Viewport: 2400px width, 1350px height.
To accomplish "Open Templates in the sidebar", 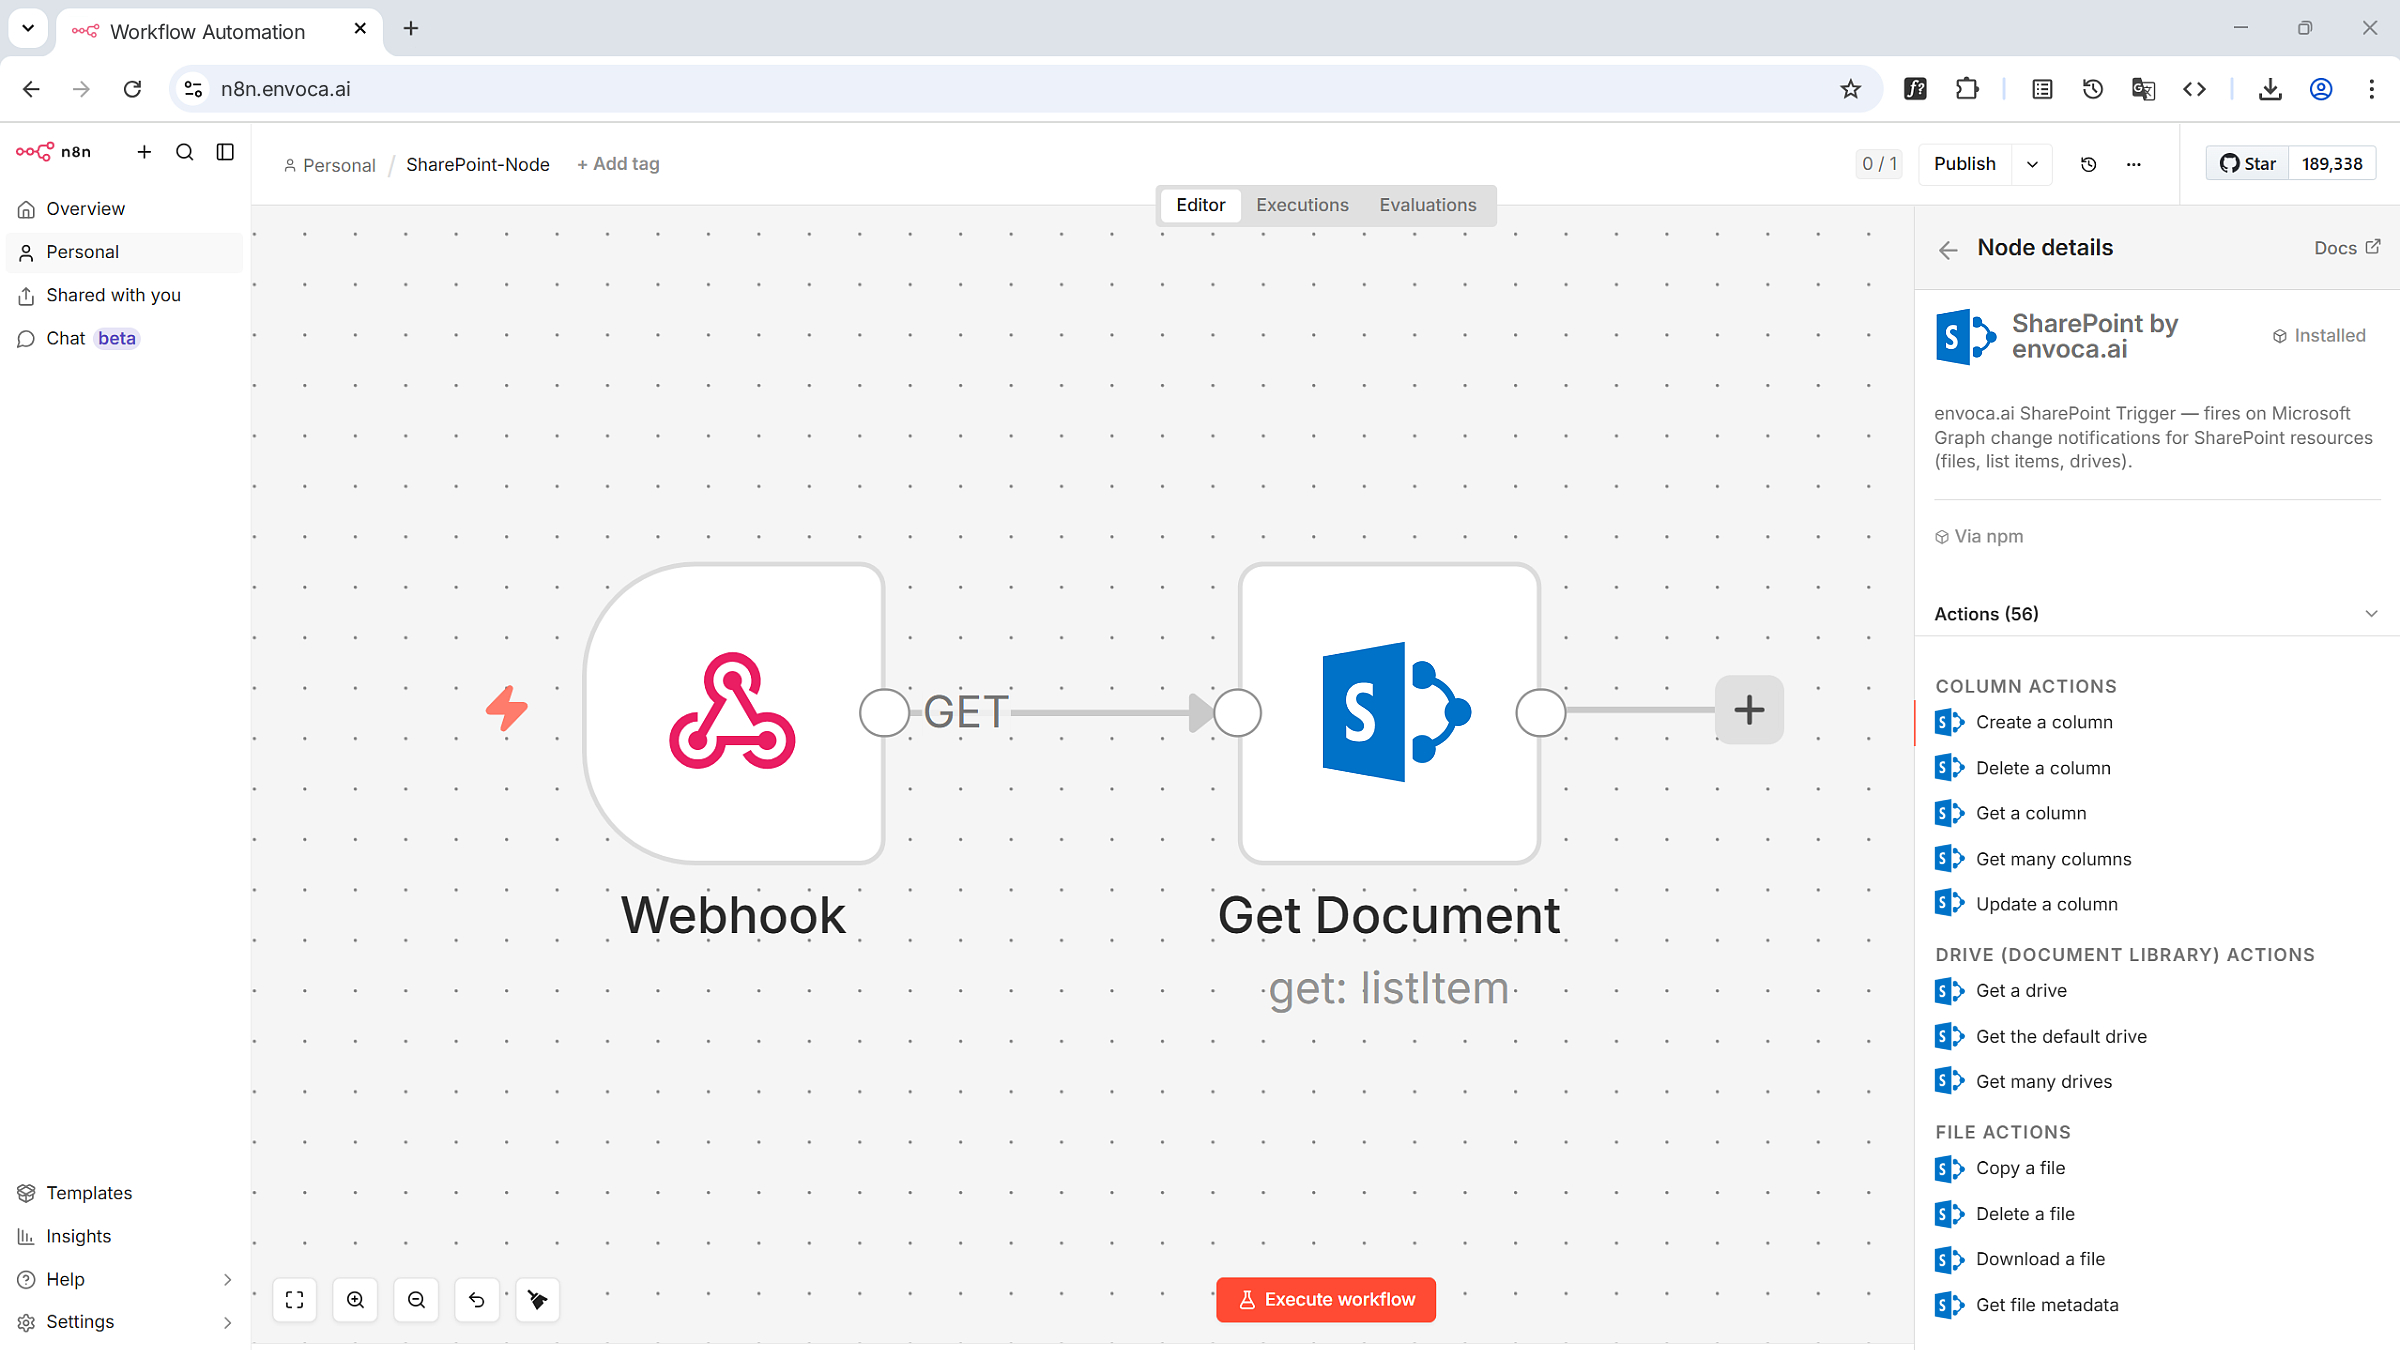I will (125, 1193).
